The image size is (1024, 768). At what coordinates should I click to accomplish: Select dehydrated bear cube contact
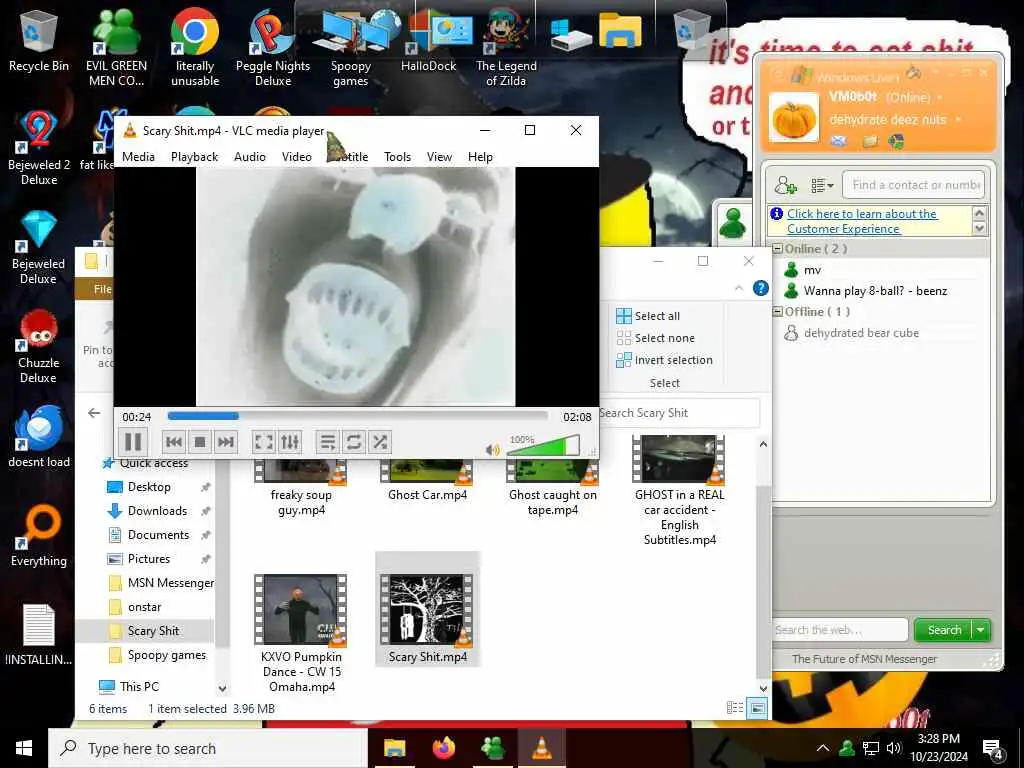coord(851,333)
